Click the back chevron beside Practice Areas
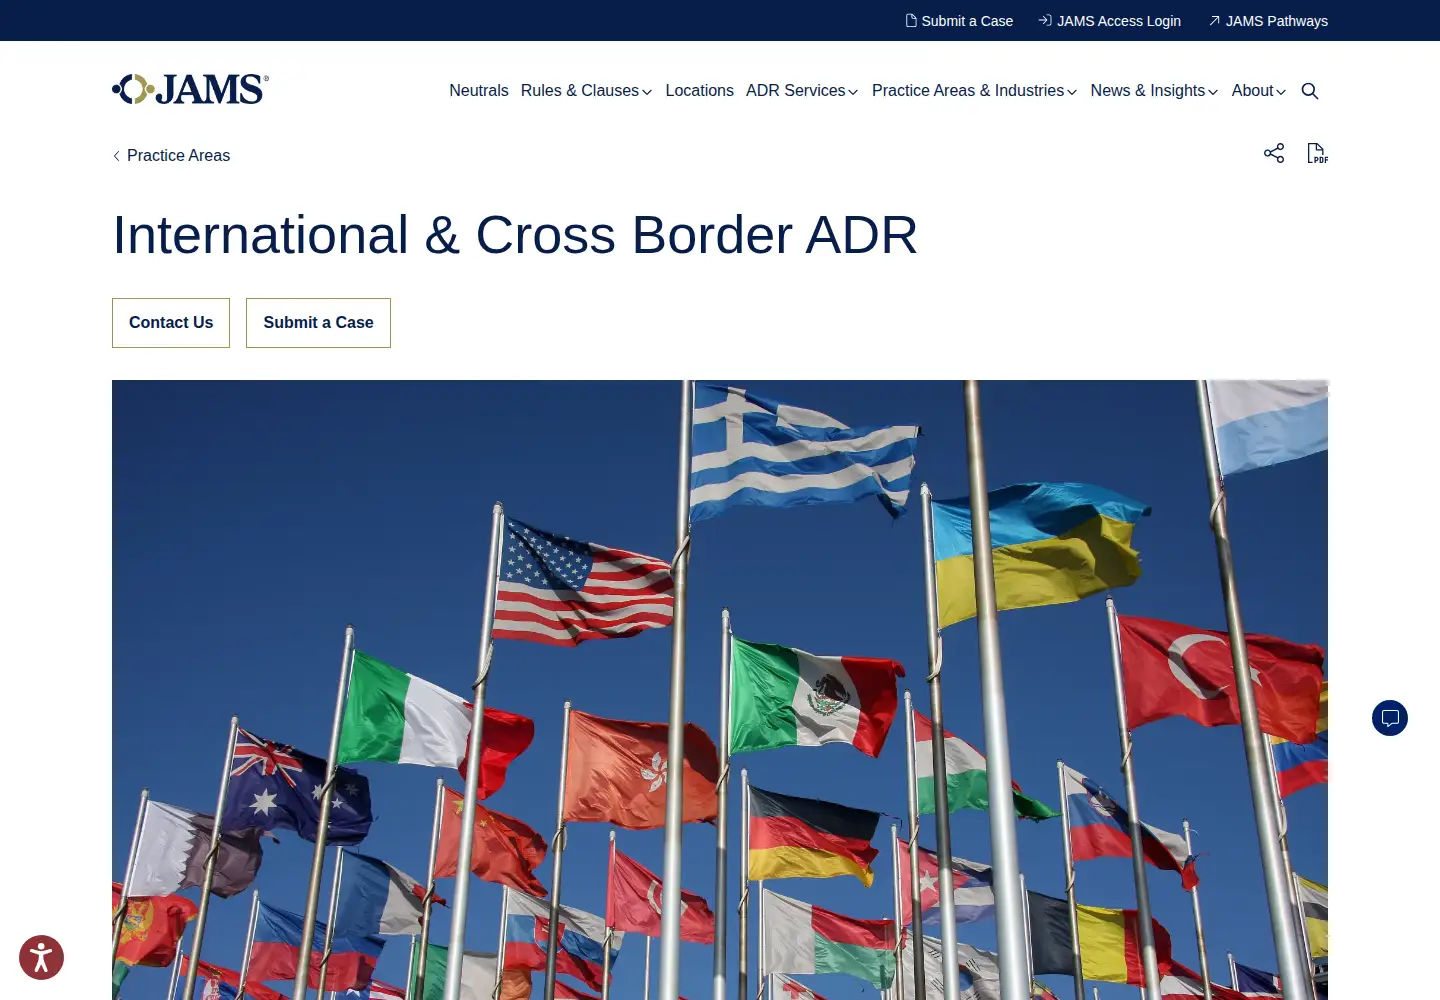This screenshot has width=1440, height=1000. [117, 156]
